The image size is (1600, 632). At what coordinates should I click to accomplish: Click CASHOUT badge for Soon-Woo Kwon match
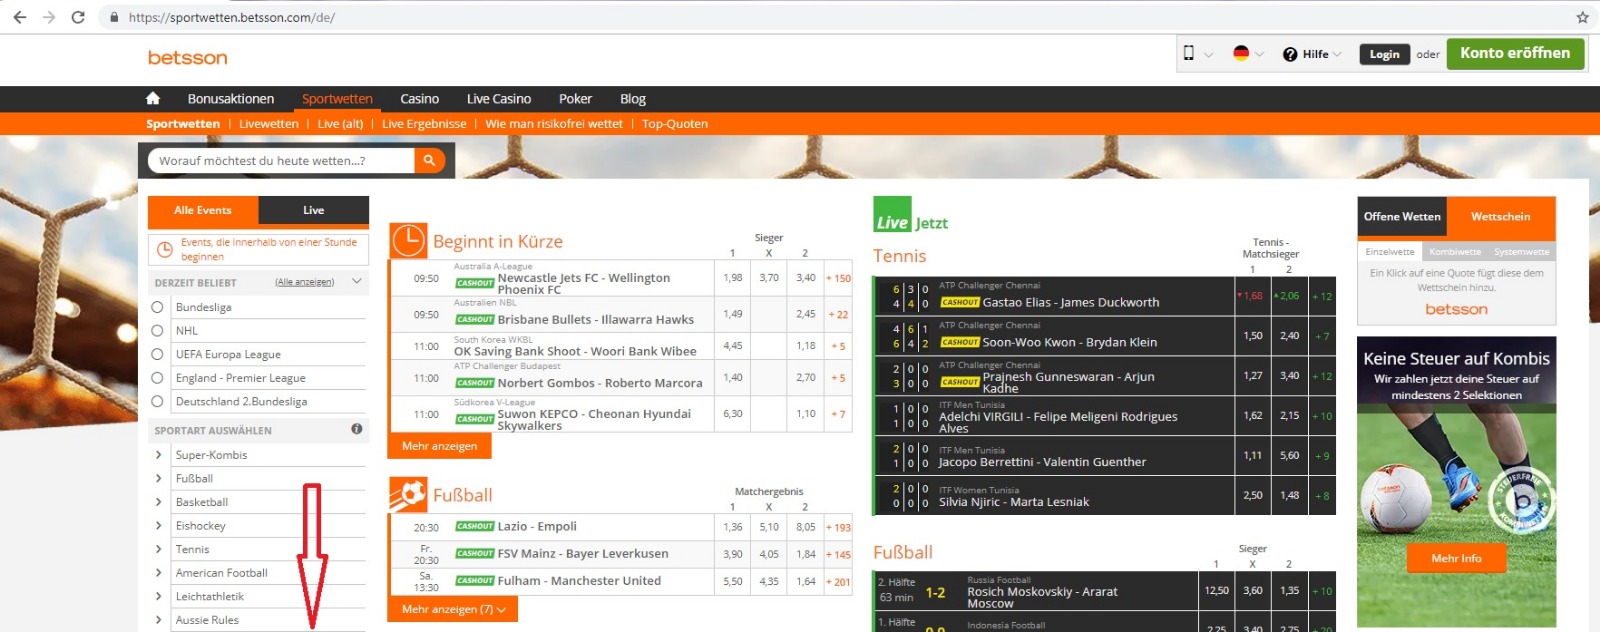pos(960,342)
